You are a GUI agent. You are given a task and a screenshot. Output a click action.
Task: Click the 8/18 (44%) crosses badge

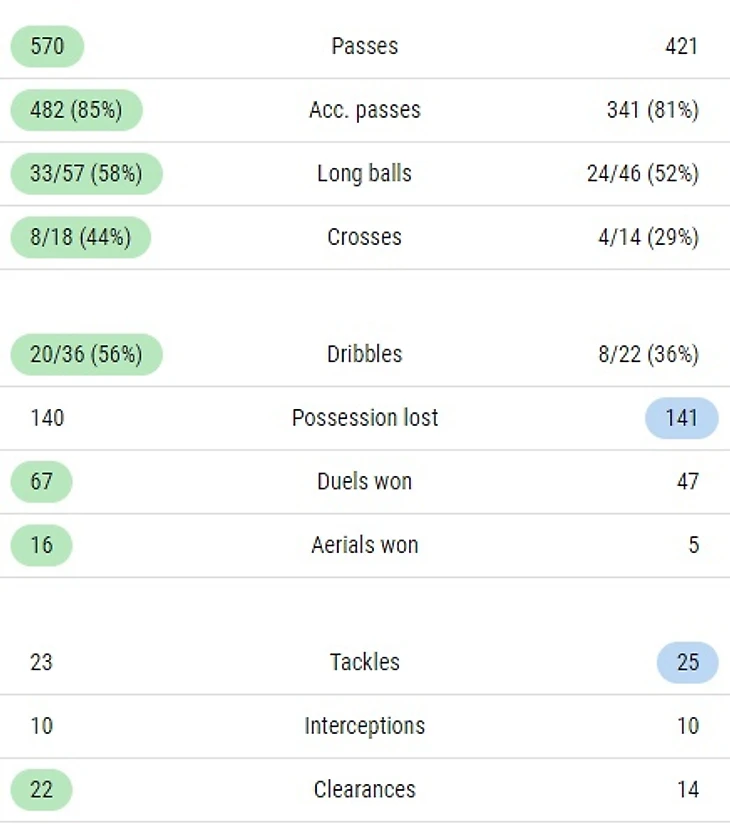coord(81,237)
